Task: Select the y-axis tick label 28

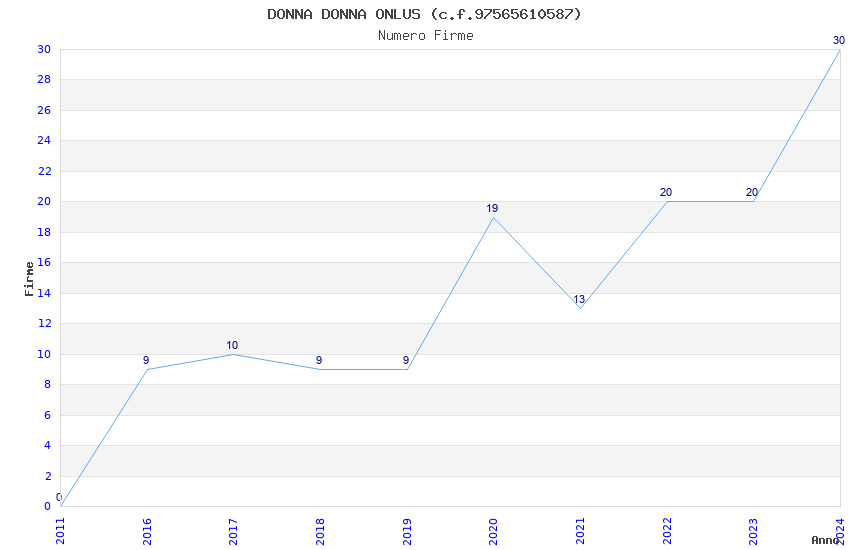Action: click(44, 80)
